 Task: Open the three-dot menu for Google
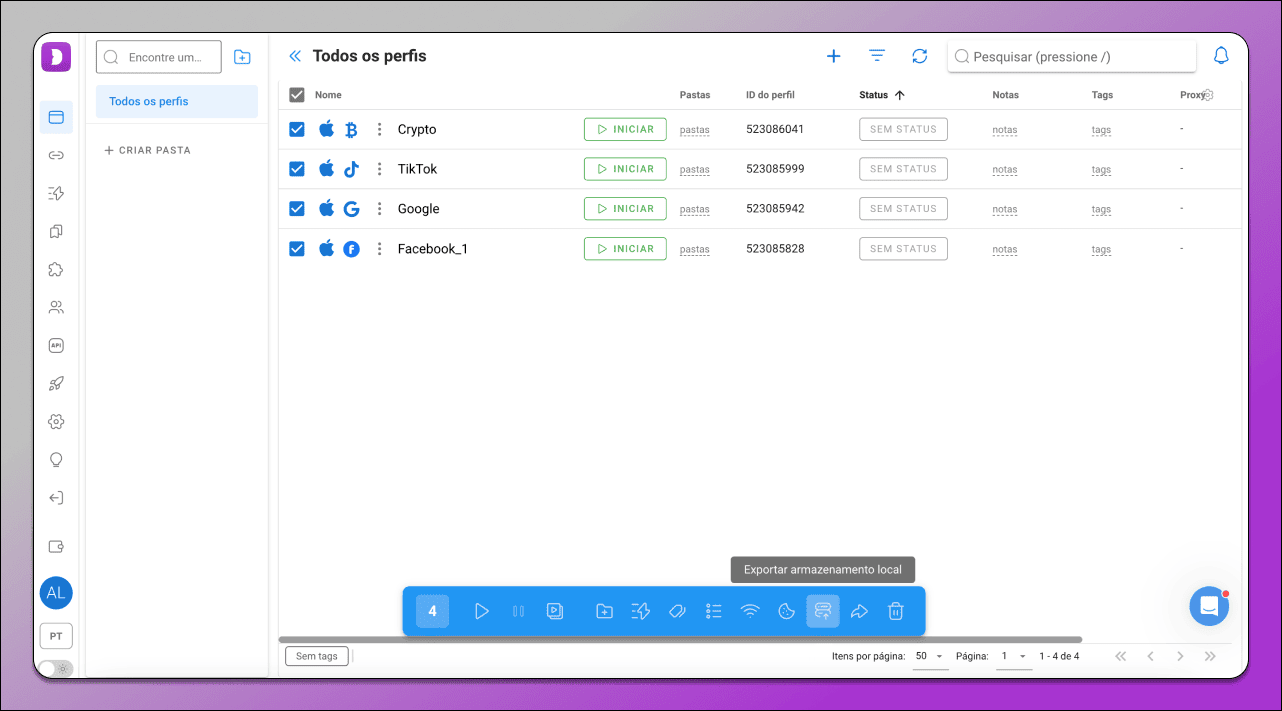pos(379,209)
